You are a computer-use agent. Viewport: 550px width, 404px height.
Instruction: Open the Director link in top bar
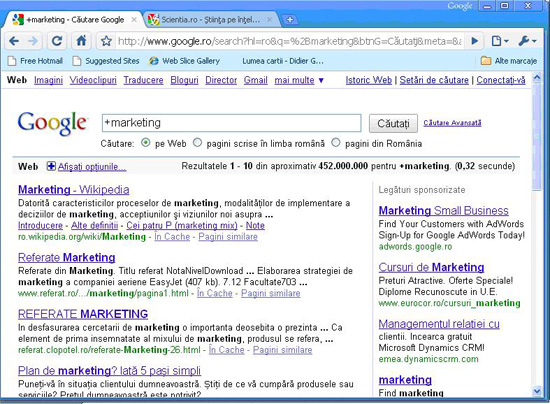pyautogui.click(x=221, y=80)
